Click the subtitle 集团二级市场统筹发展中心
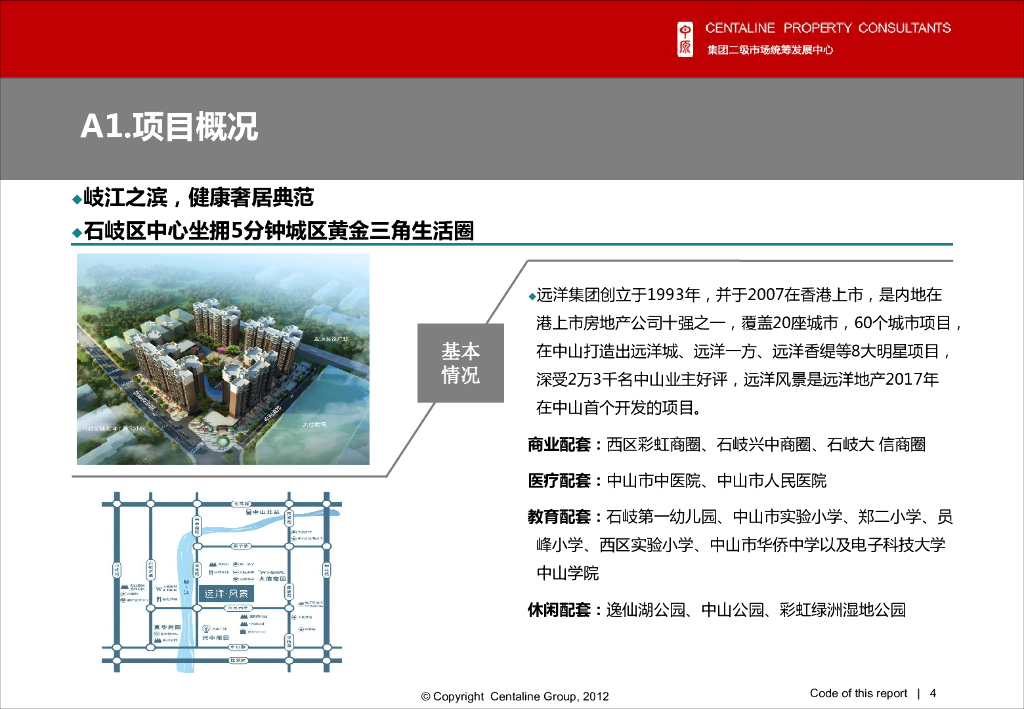Viewport: 1024px width, 709px height. [x=770, y=50]
